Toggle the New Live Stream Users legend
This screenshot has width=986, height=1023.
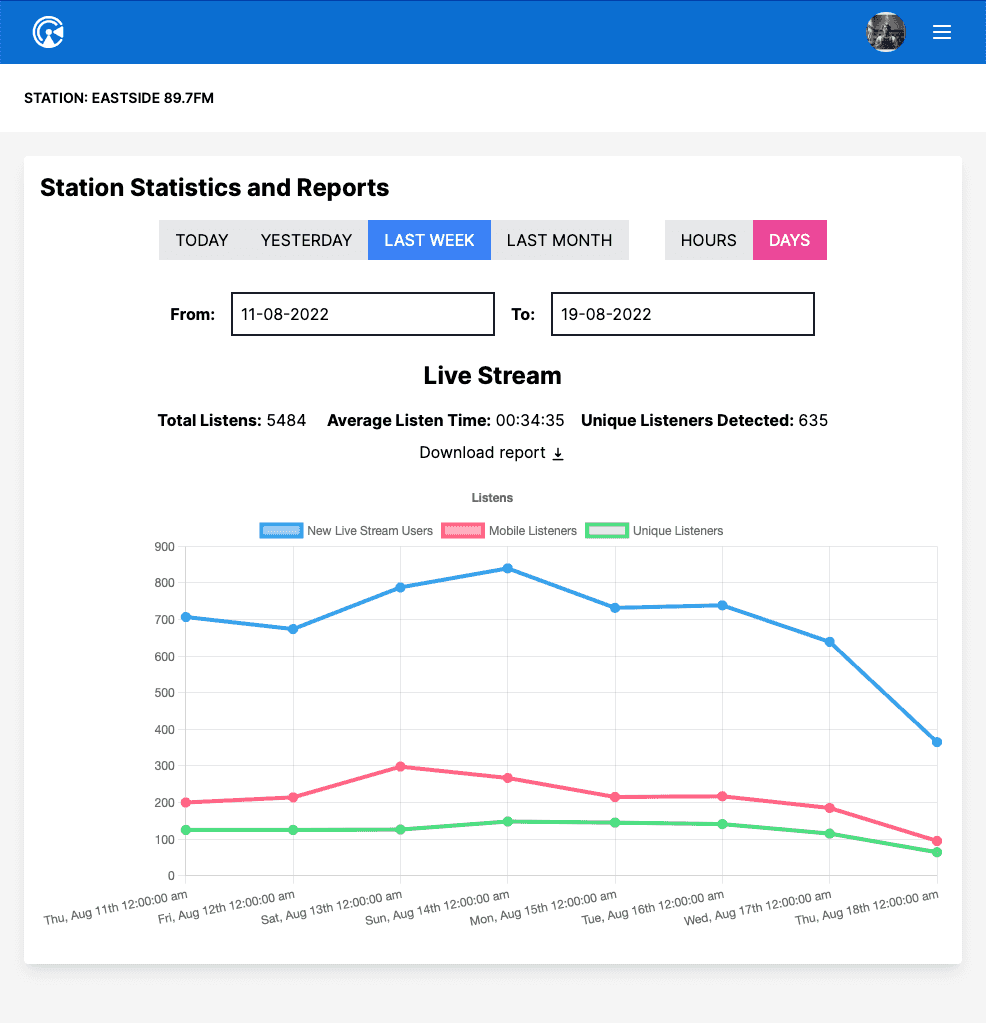pos(346,531)
